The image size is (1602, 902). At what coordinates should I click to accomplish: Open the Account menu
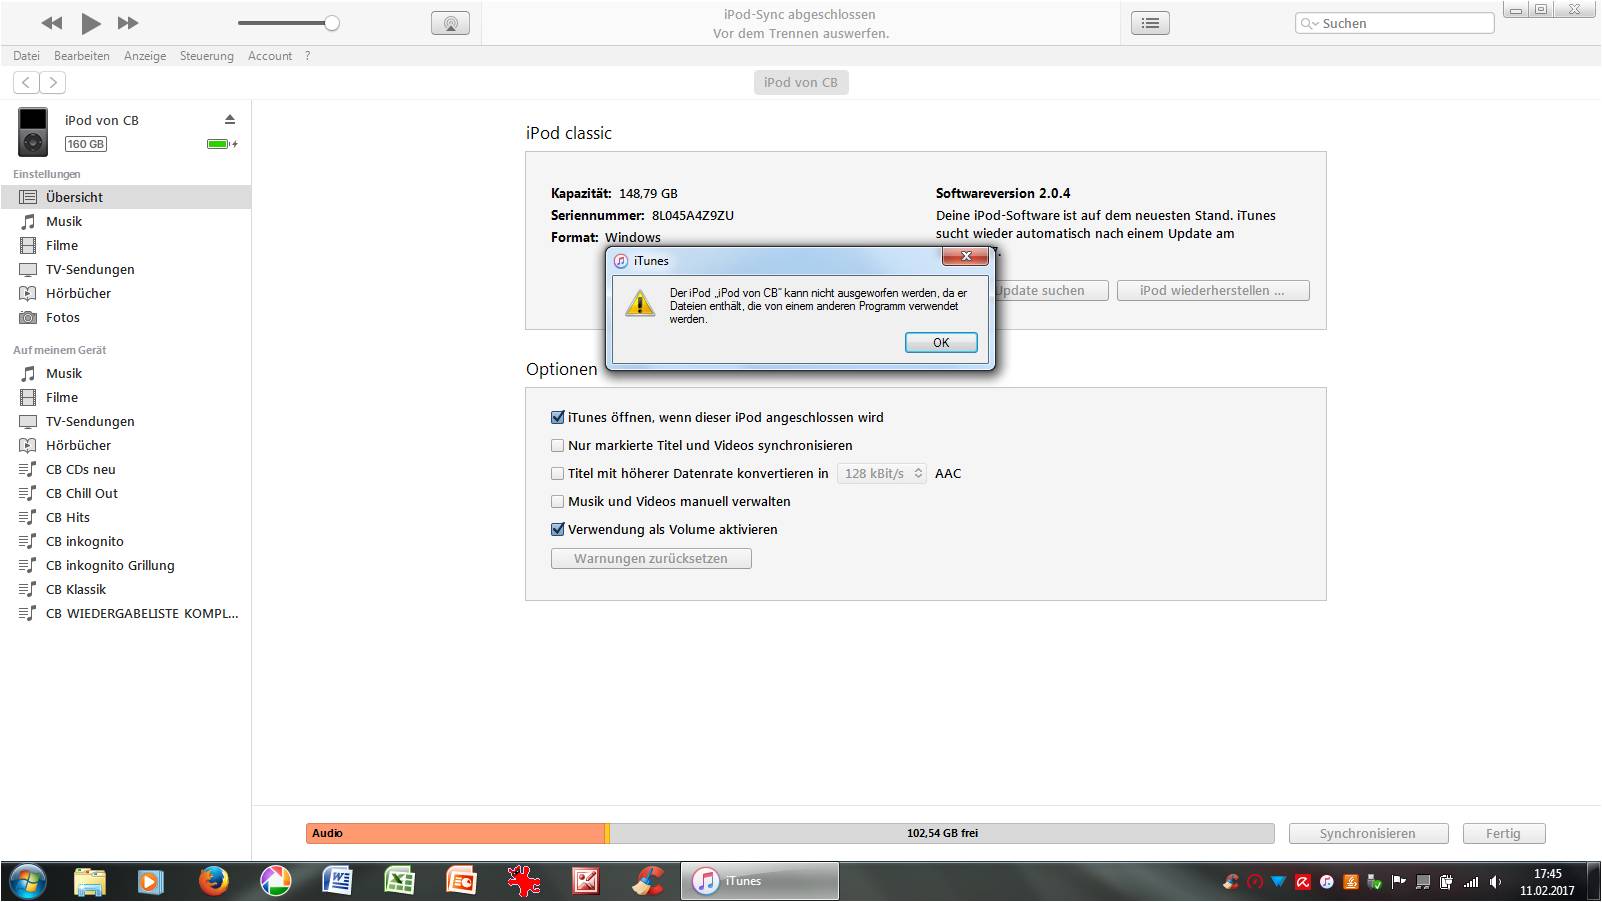[270, 56]
